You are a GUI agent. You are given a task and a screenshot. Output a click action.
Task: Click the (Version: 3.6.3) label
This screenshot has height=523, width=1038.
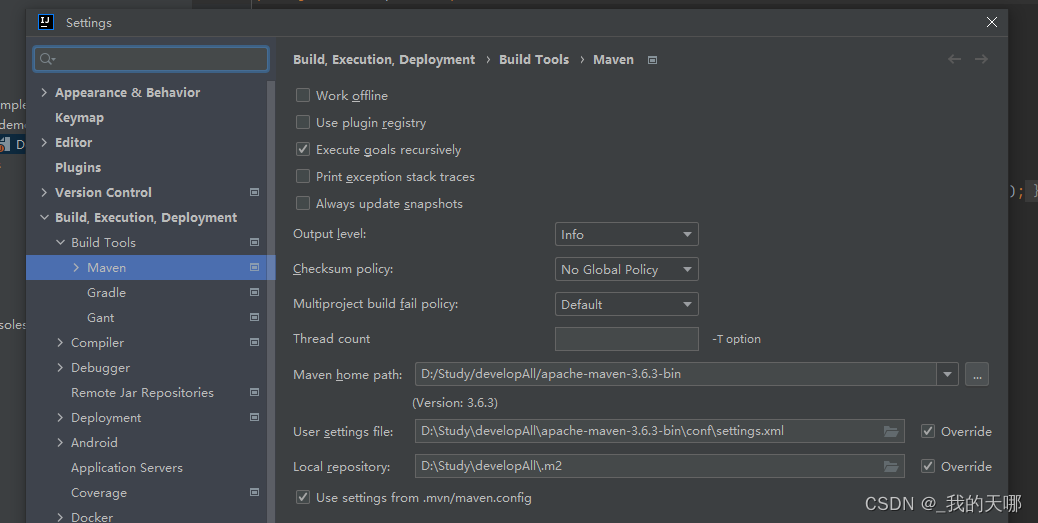click(455, 403)
